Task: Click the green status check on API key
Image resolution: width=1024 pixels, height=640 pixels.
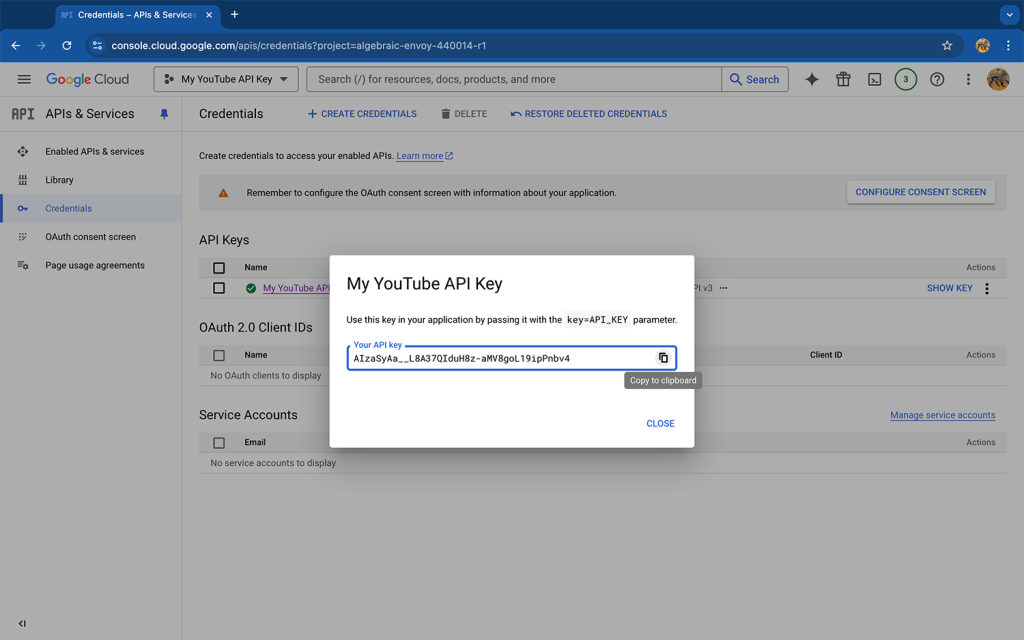Action: (251, 288)
